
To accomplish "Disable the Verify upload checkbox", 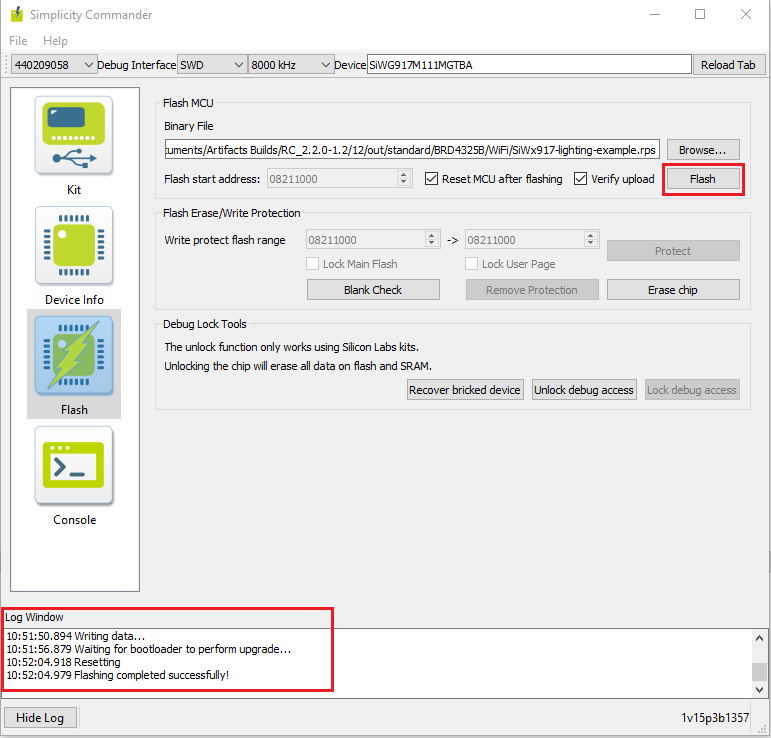I will 582,179.
